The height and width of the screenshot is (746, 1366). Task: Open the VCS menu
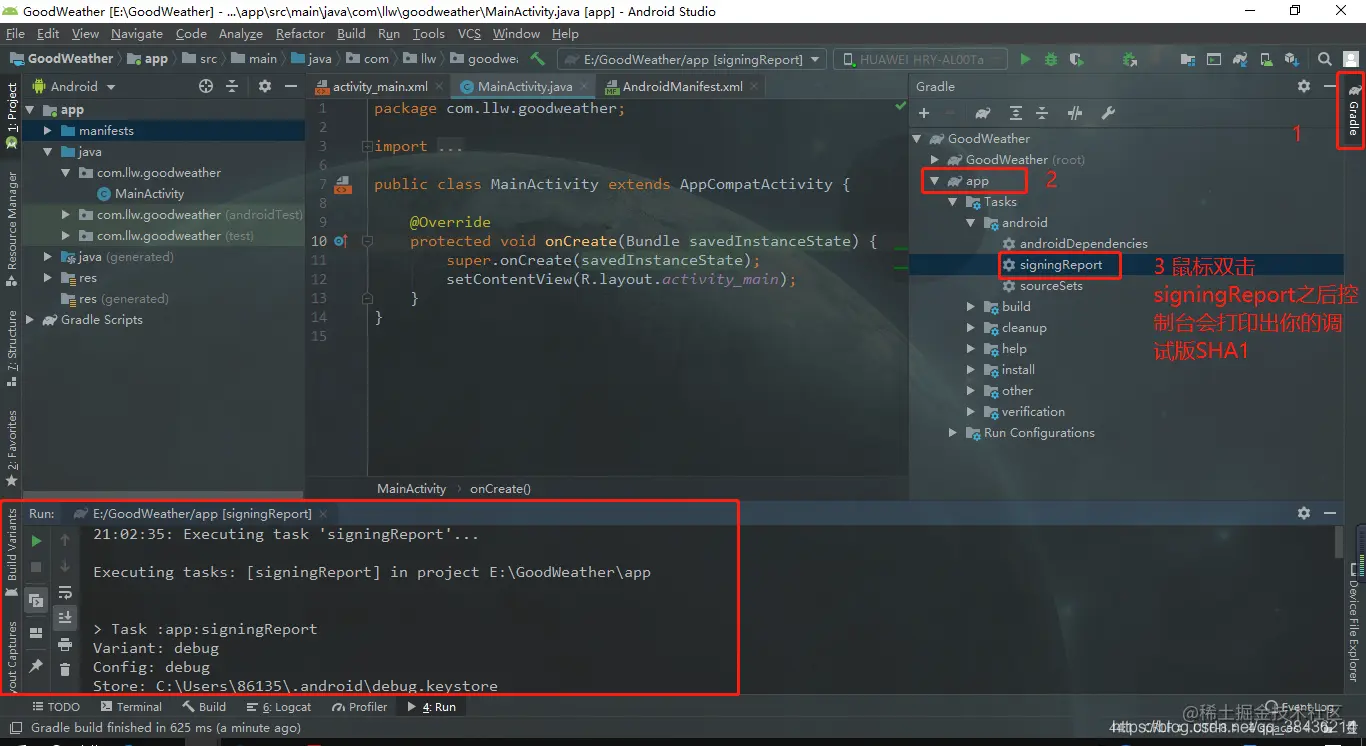(x=469, y=33)
